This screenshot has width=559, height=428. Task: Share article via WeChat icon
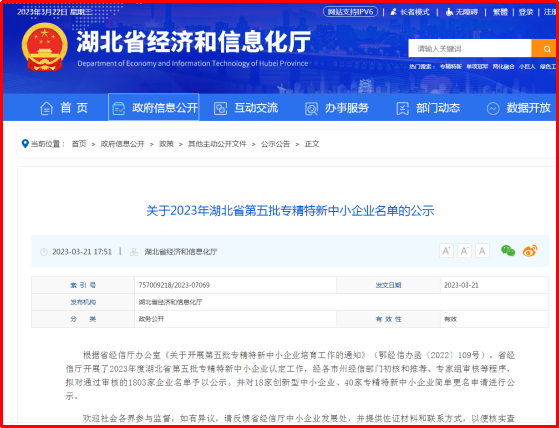pos(508,251)
